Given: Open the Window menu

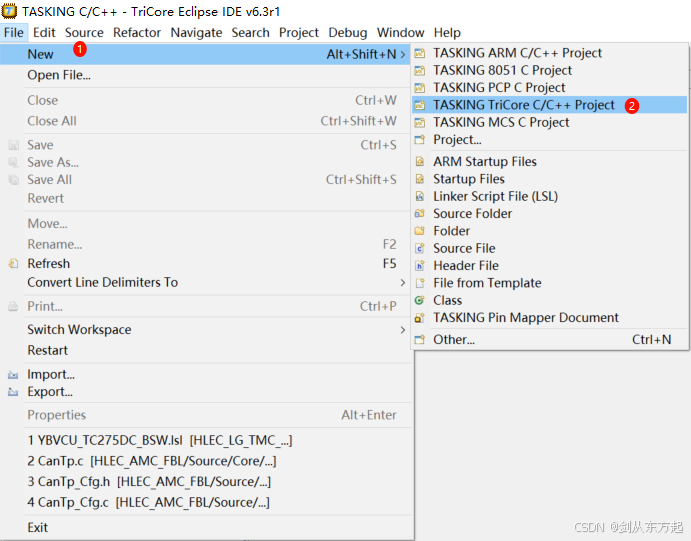Looking at the screenshot, I should (x=401, y=33).
